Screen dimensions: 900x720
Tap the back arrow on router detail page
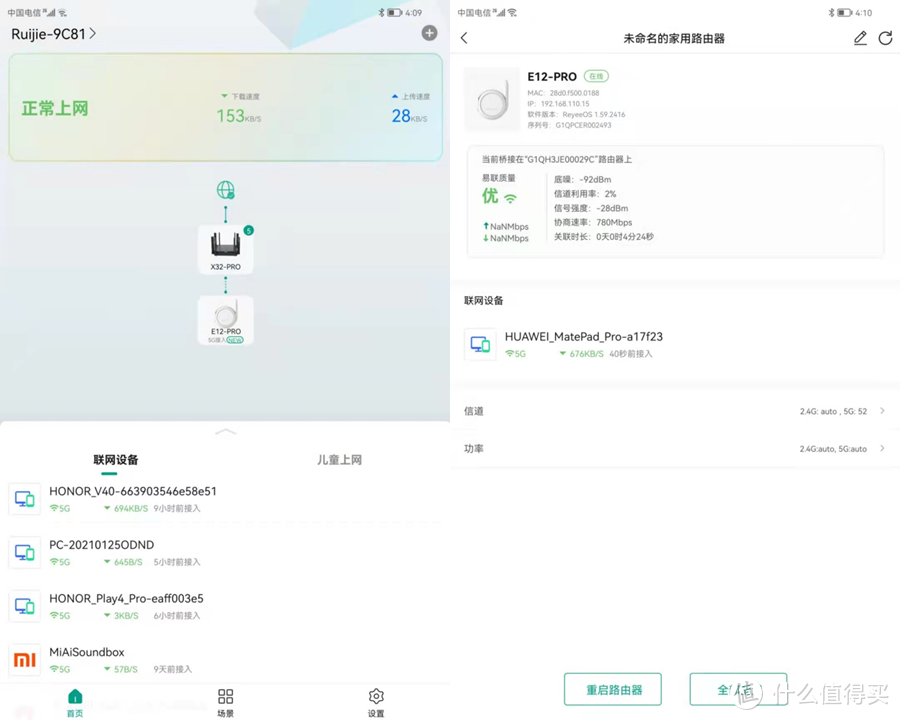point(463,37)
